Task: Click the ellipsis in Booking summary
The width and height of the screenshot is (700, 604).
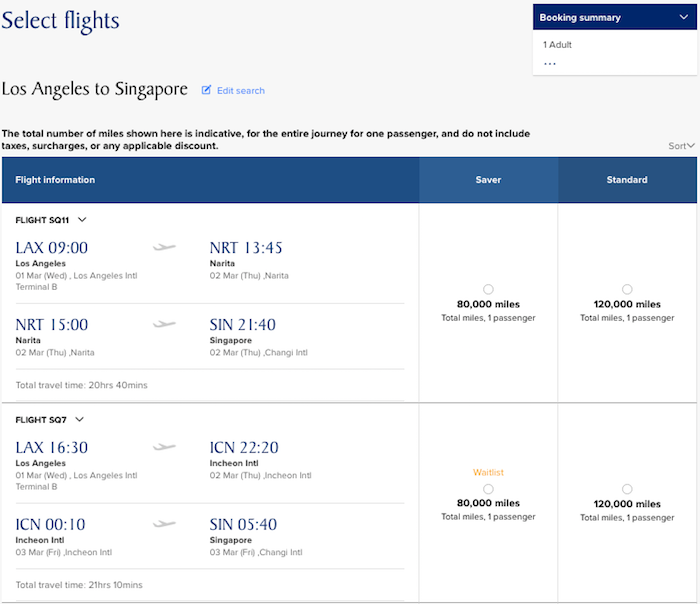Action: click(549, 63)
